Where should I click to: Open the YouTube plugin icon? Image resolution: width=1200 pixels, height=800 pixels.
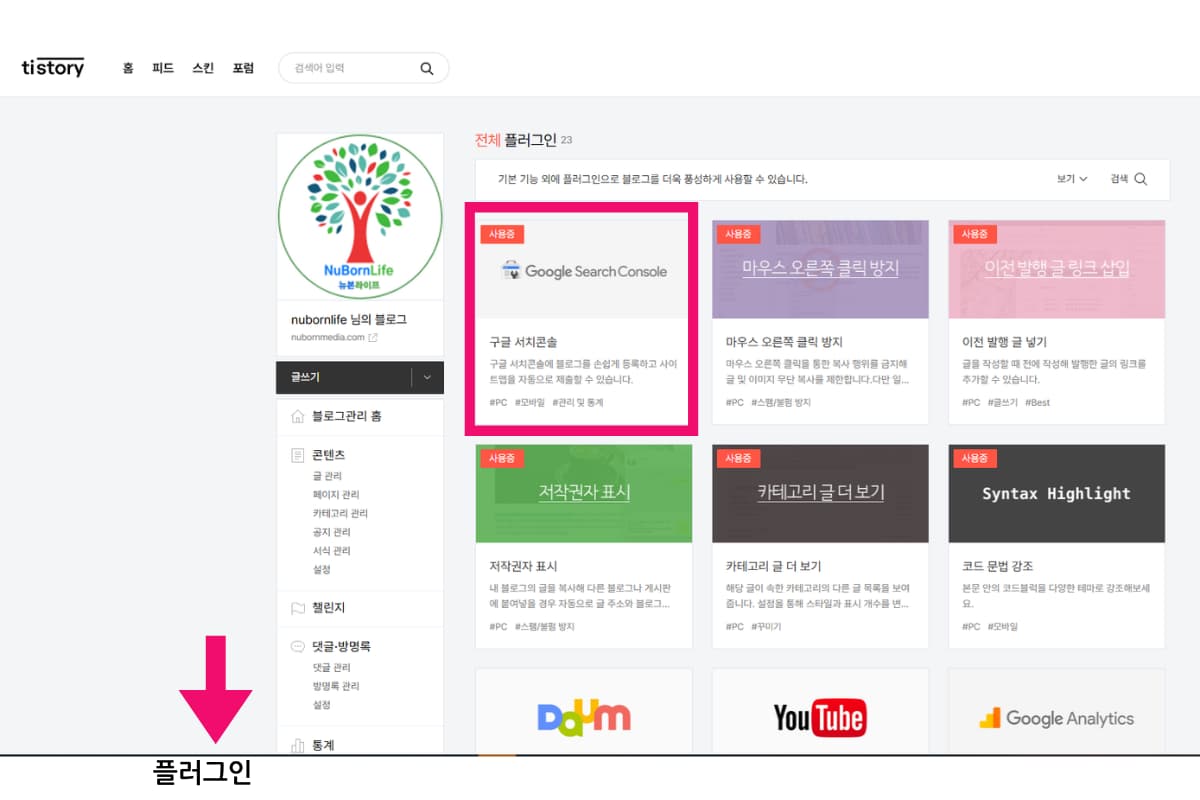[819, 716]
